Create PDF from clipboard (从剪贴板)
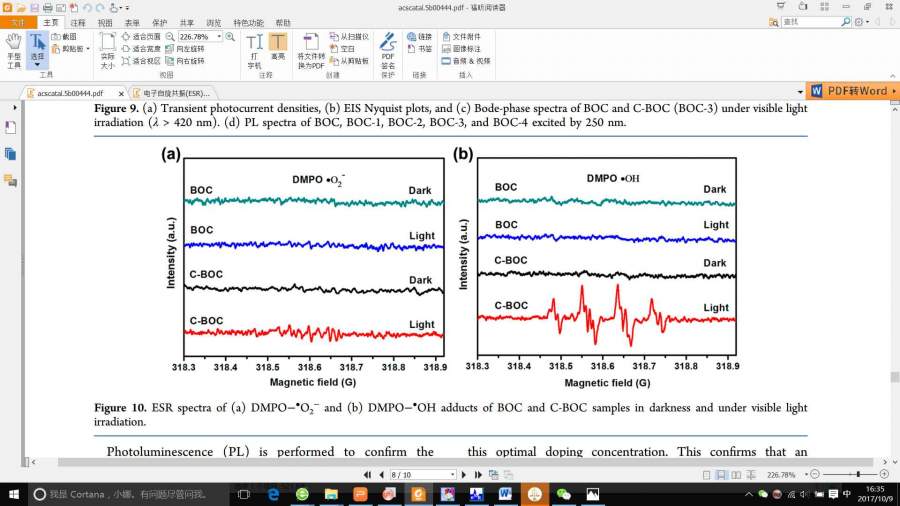Screen dimensions: 900x506 pyautogui.click(x=349, y=61)
